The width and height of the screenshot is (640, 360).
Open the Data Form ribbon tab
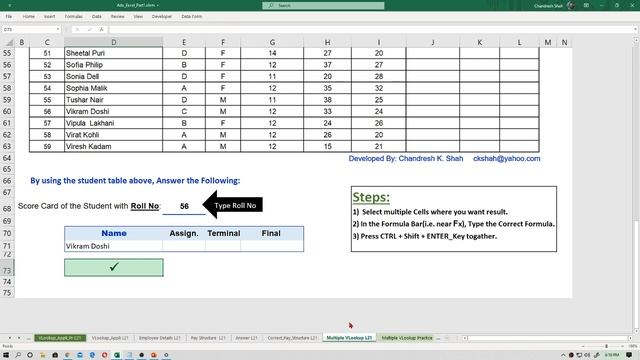(x=191, y=17)
